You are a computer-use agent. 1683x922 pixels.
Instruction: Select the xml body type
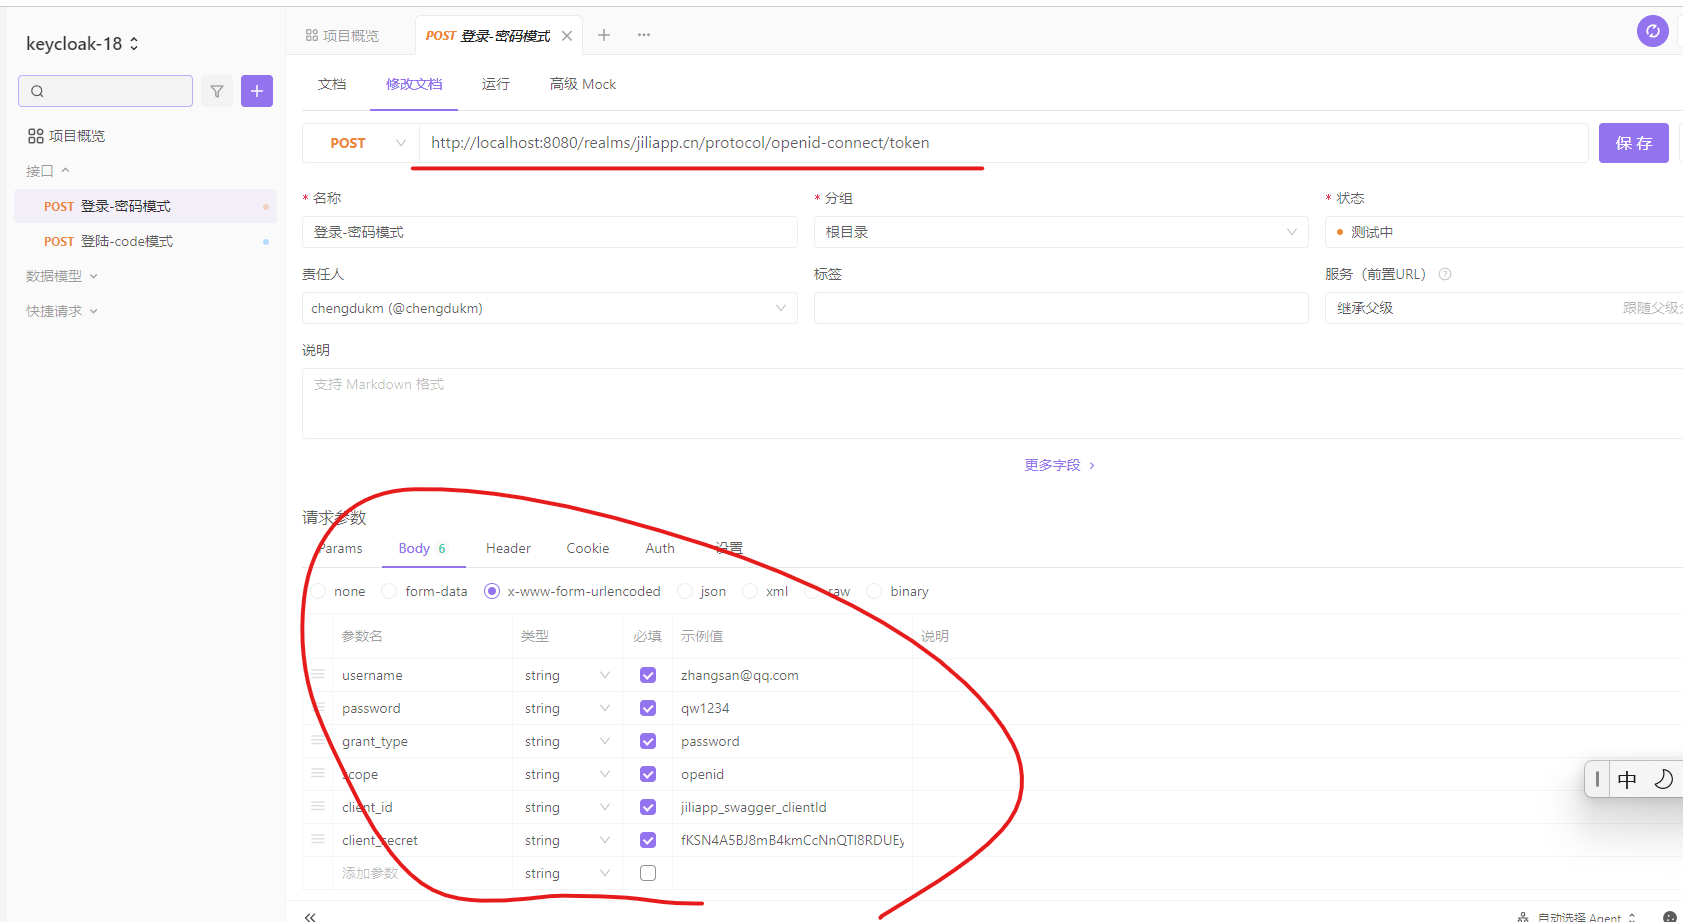point(766,591)
